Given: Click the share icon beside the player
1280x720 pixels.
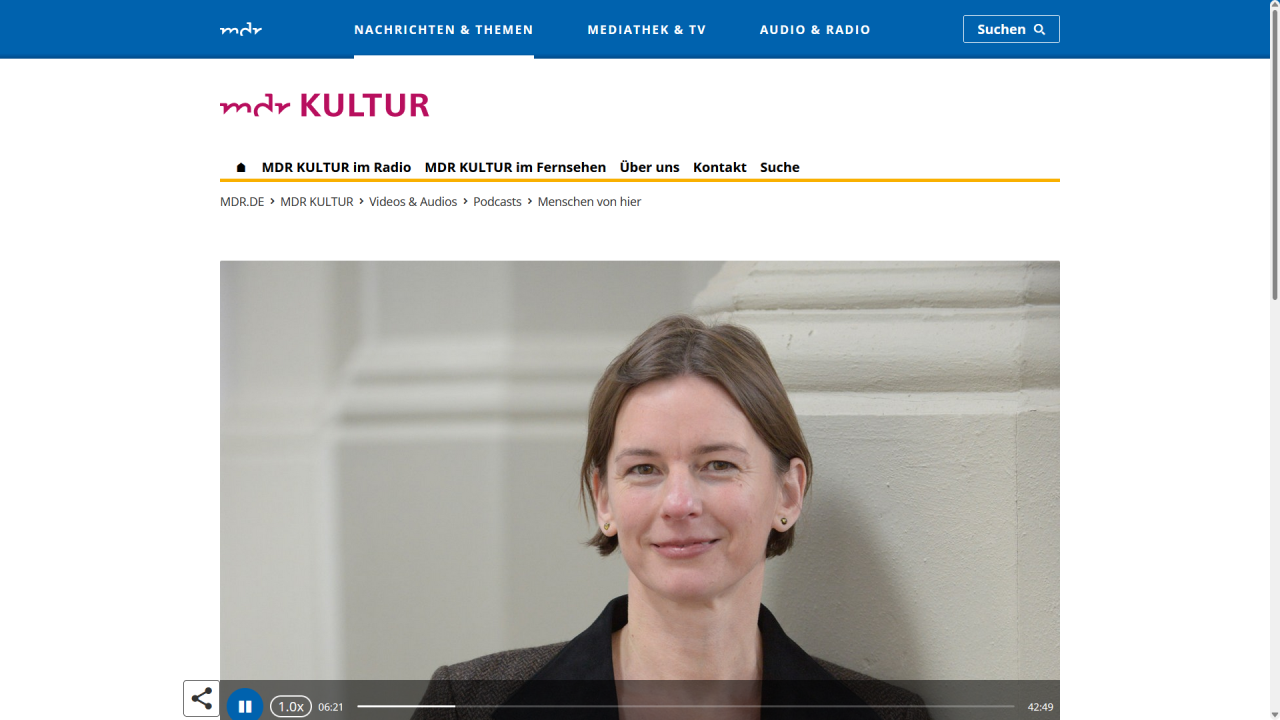Looking at the screenshot, I should click(x=201, y=698).
